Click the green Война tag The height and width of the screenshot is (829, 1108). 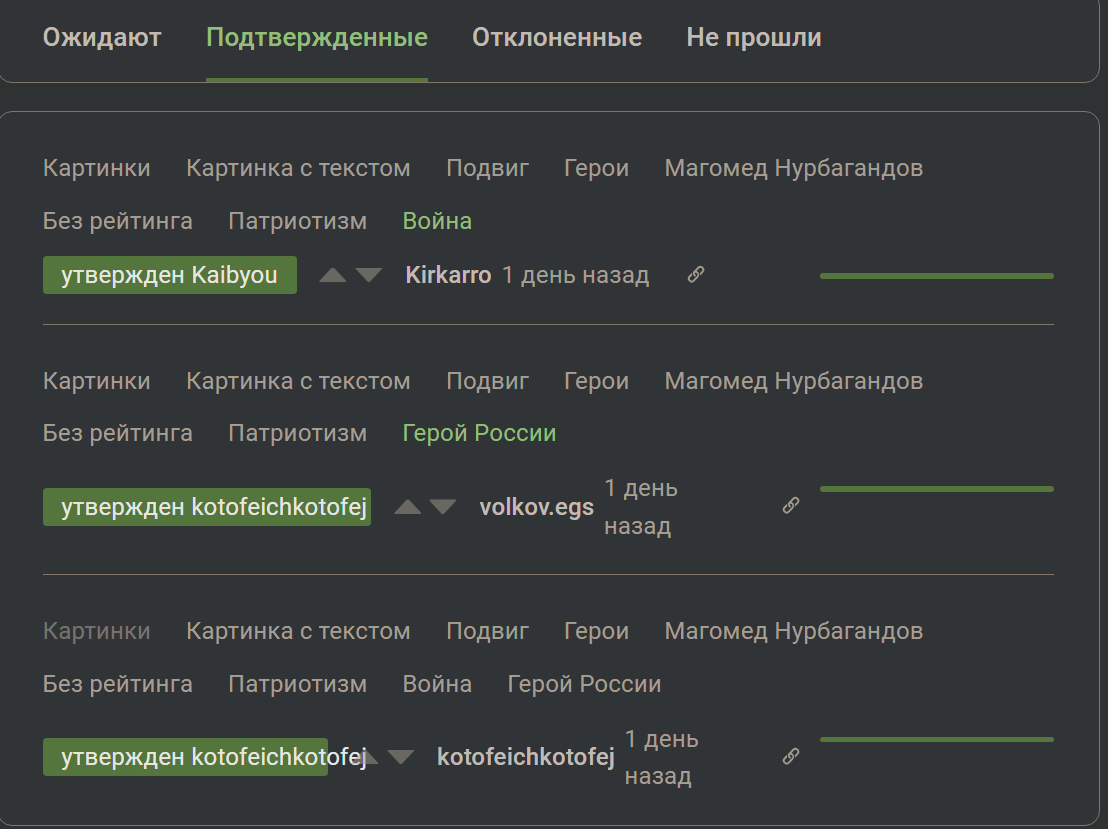[437, 221]
